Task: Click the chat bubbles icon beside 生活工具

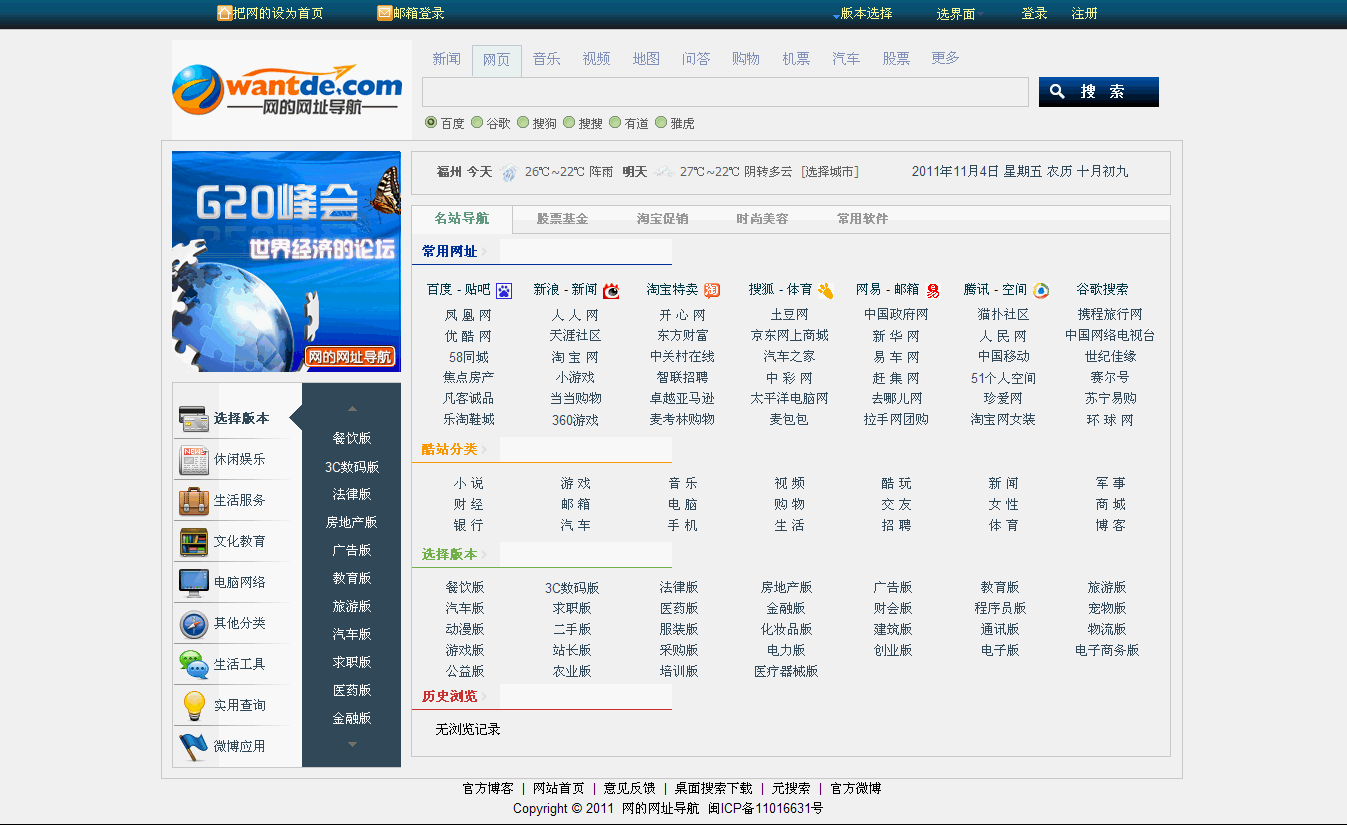Action: click(193, 663)
